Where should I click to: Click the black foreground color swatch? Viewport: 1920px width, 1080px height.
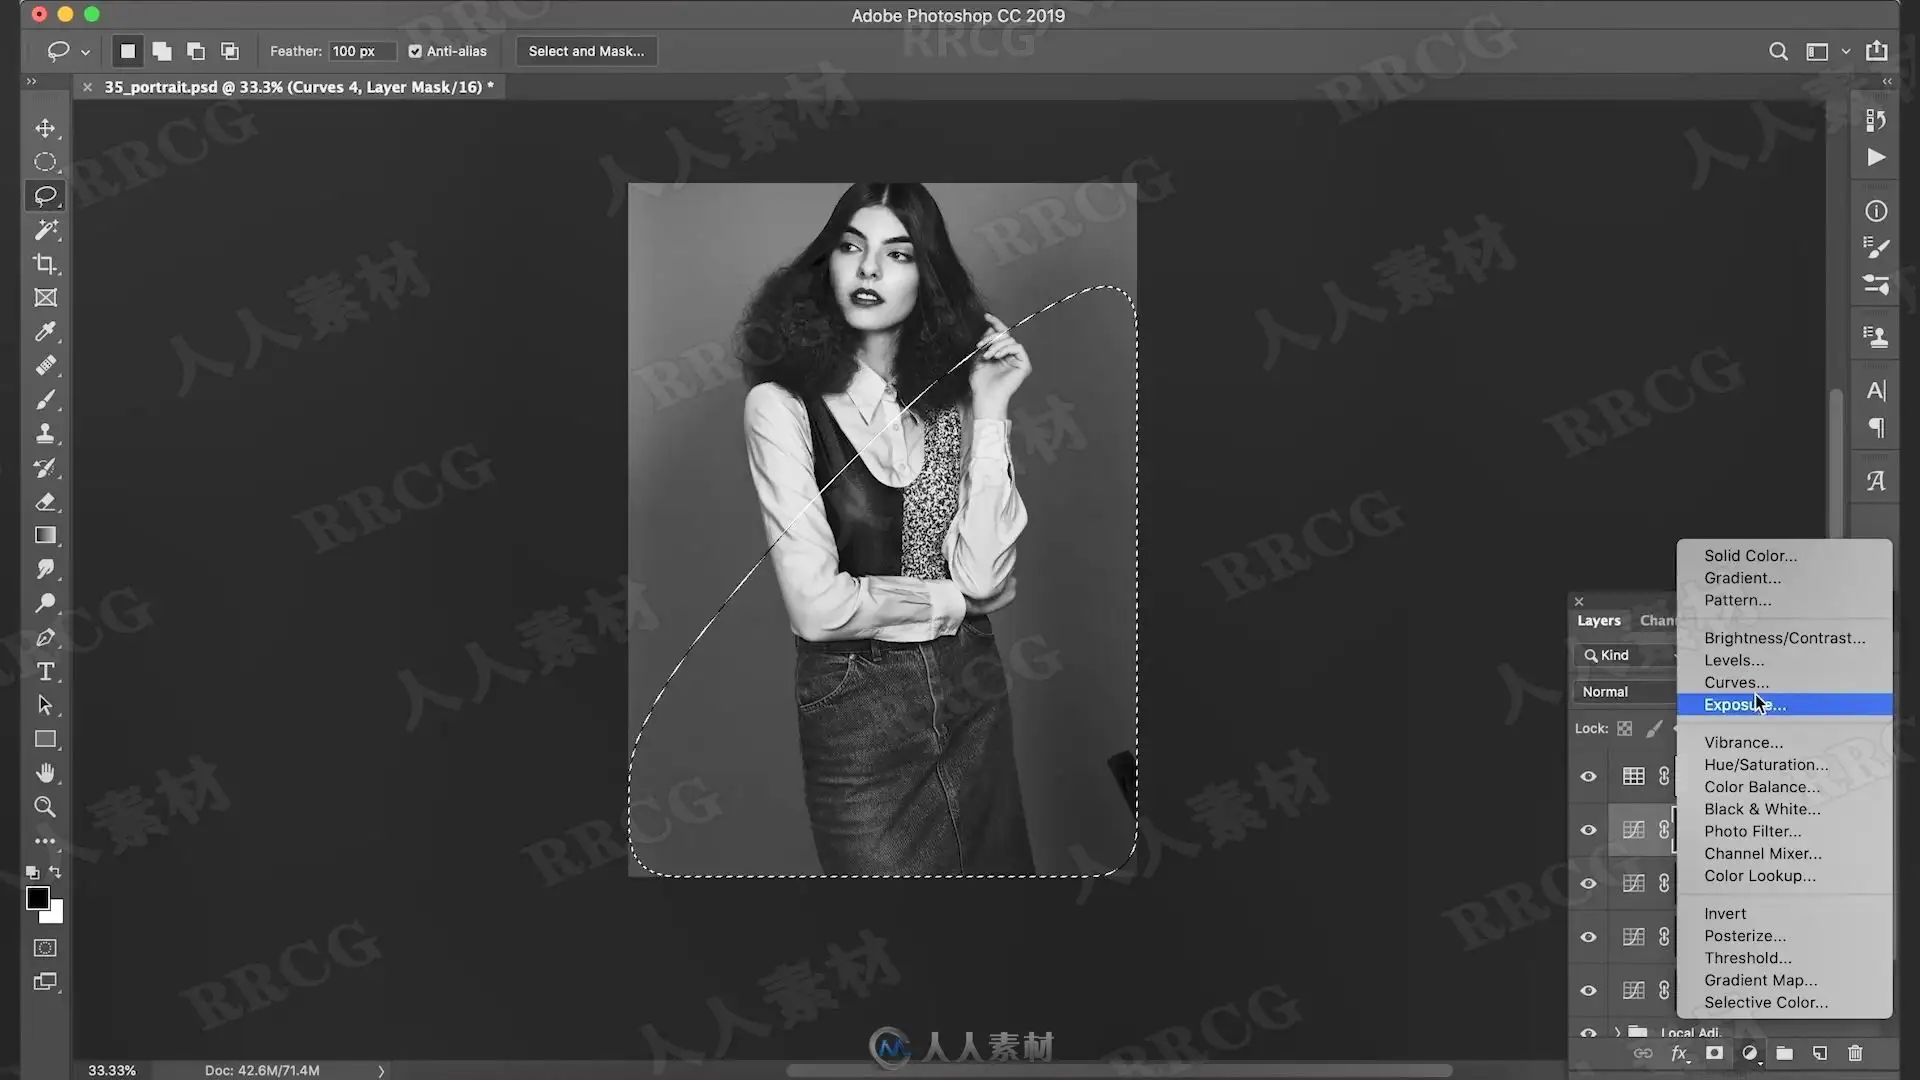(x=37, y=898)
